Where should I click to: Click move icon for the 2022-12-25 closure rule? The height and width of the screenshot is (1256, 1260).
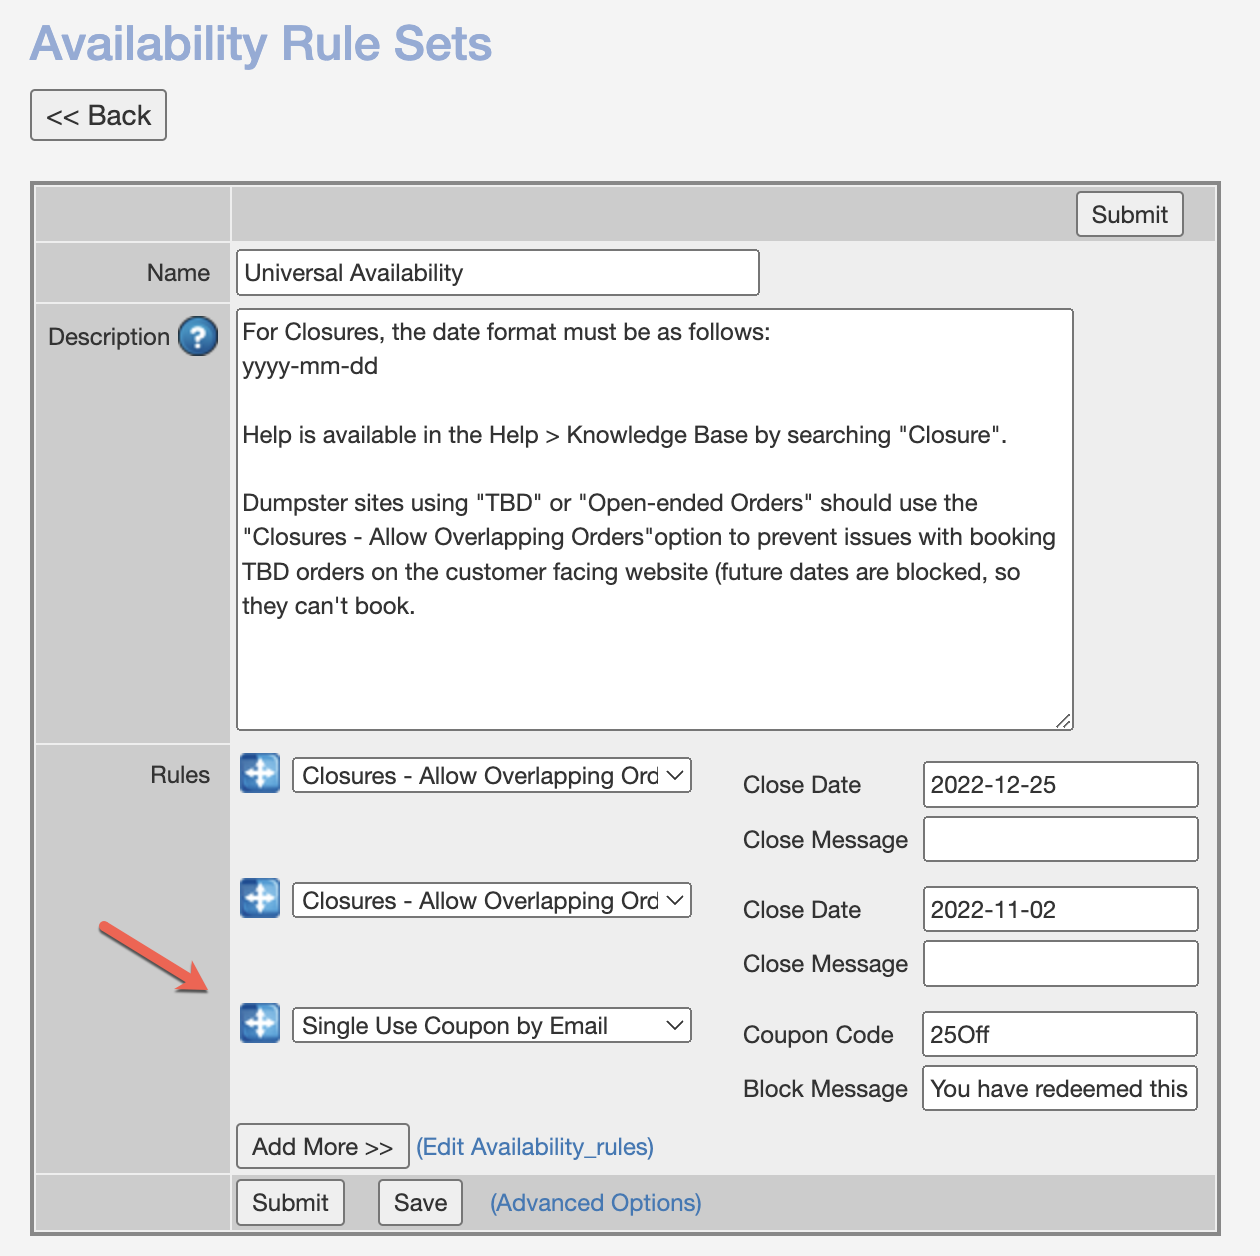pyautogui.click(x=260, y=774)
